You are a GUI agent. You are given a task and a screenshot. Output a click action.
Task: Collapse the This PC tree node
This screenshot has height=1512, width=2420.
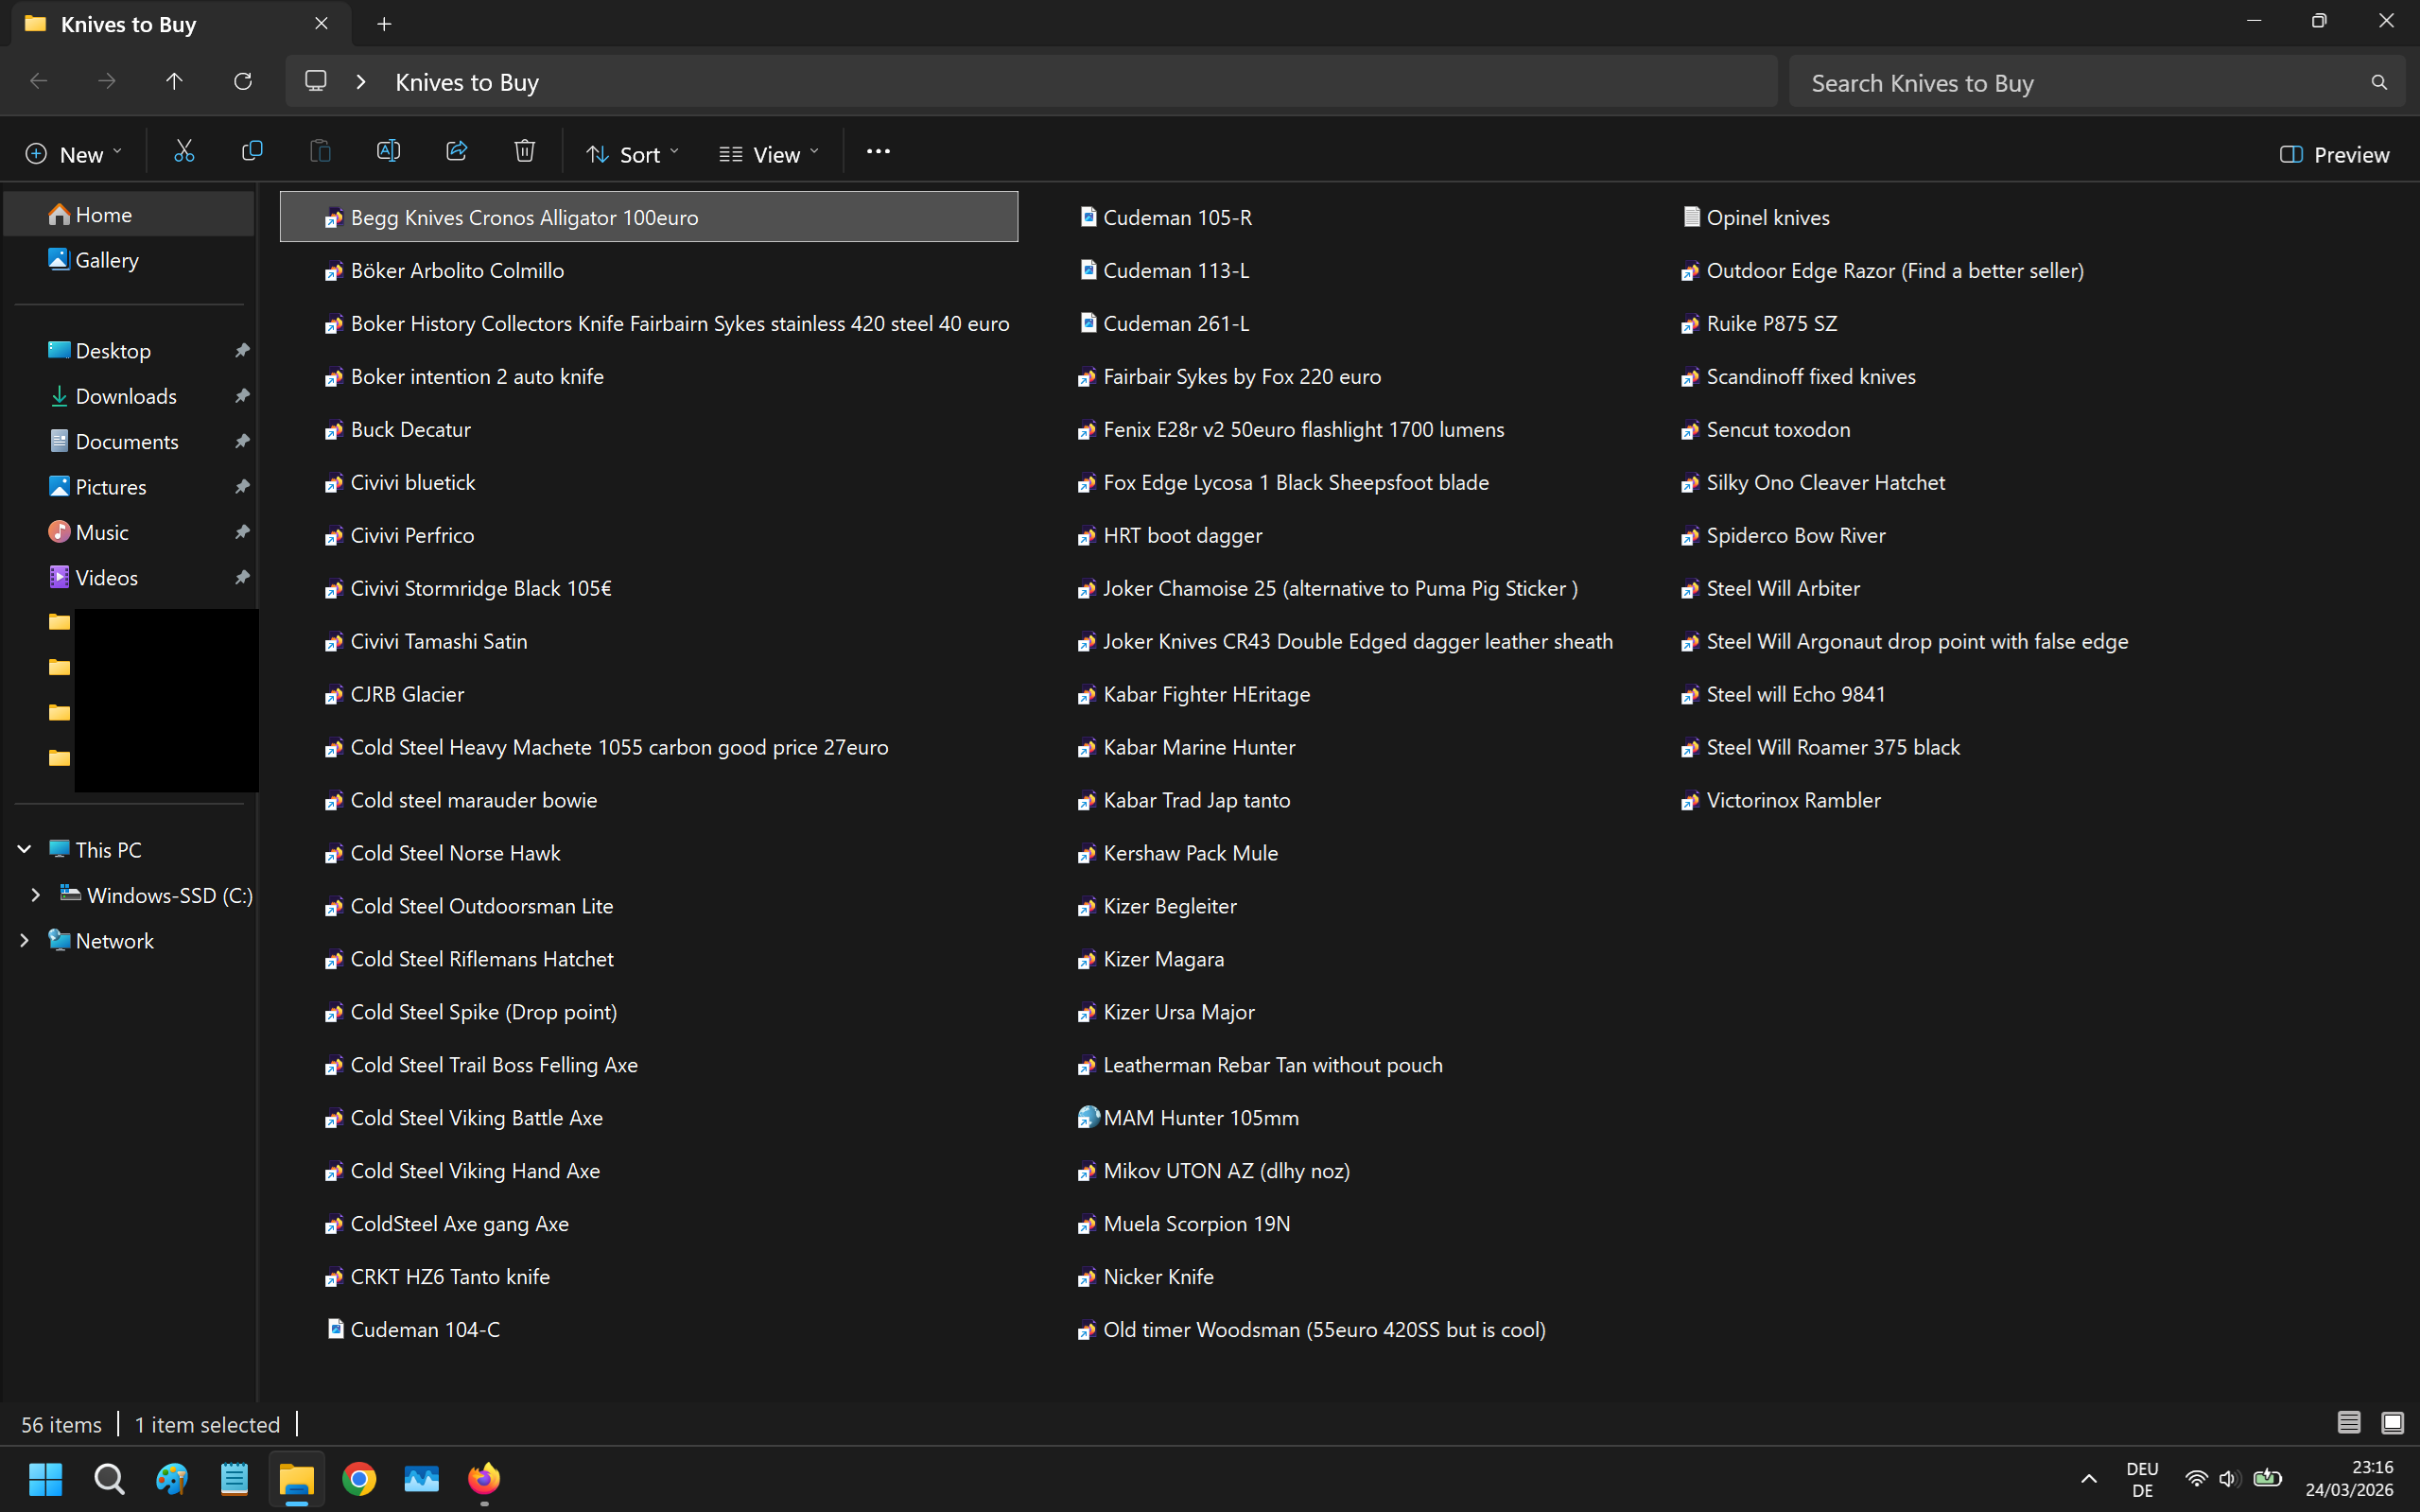[x=24, y=849]
